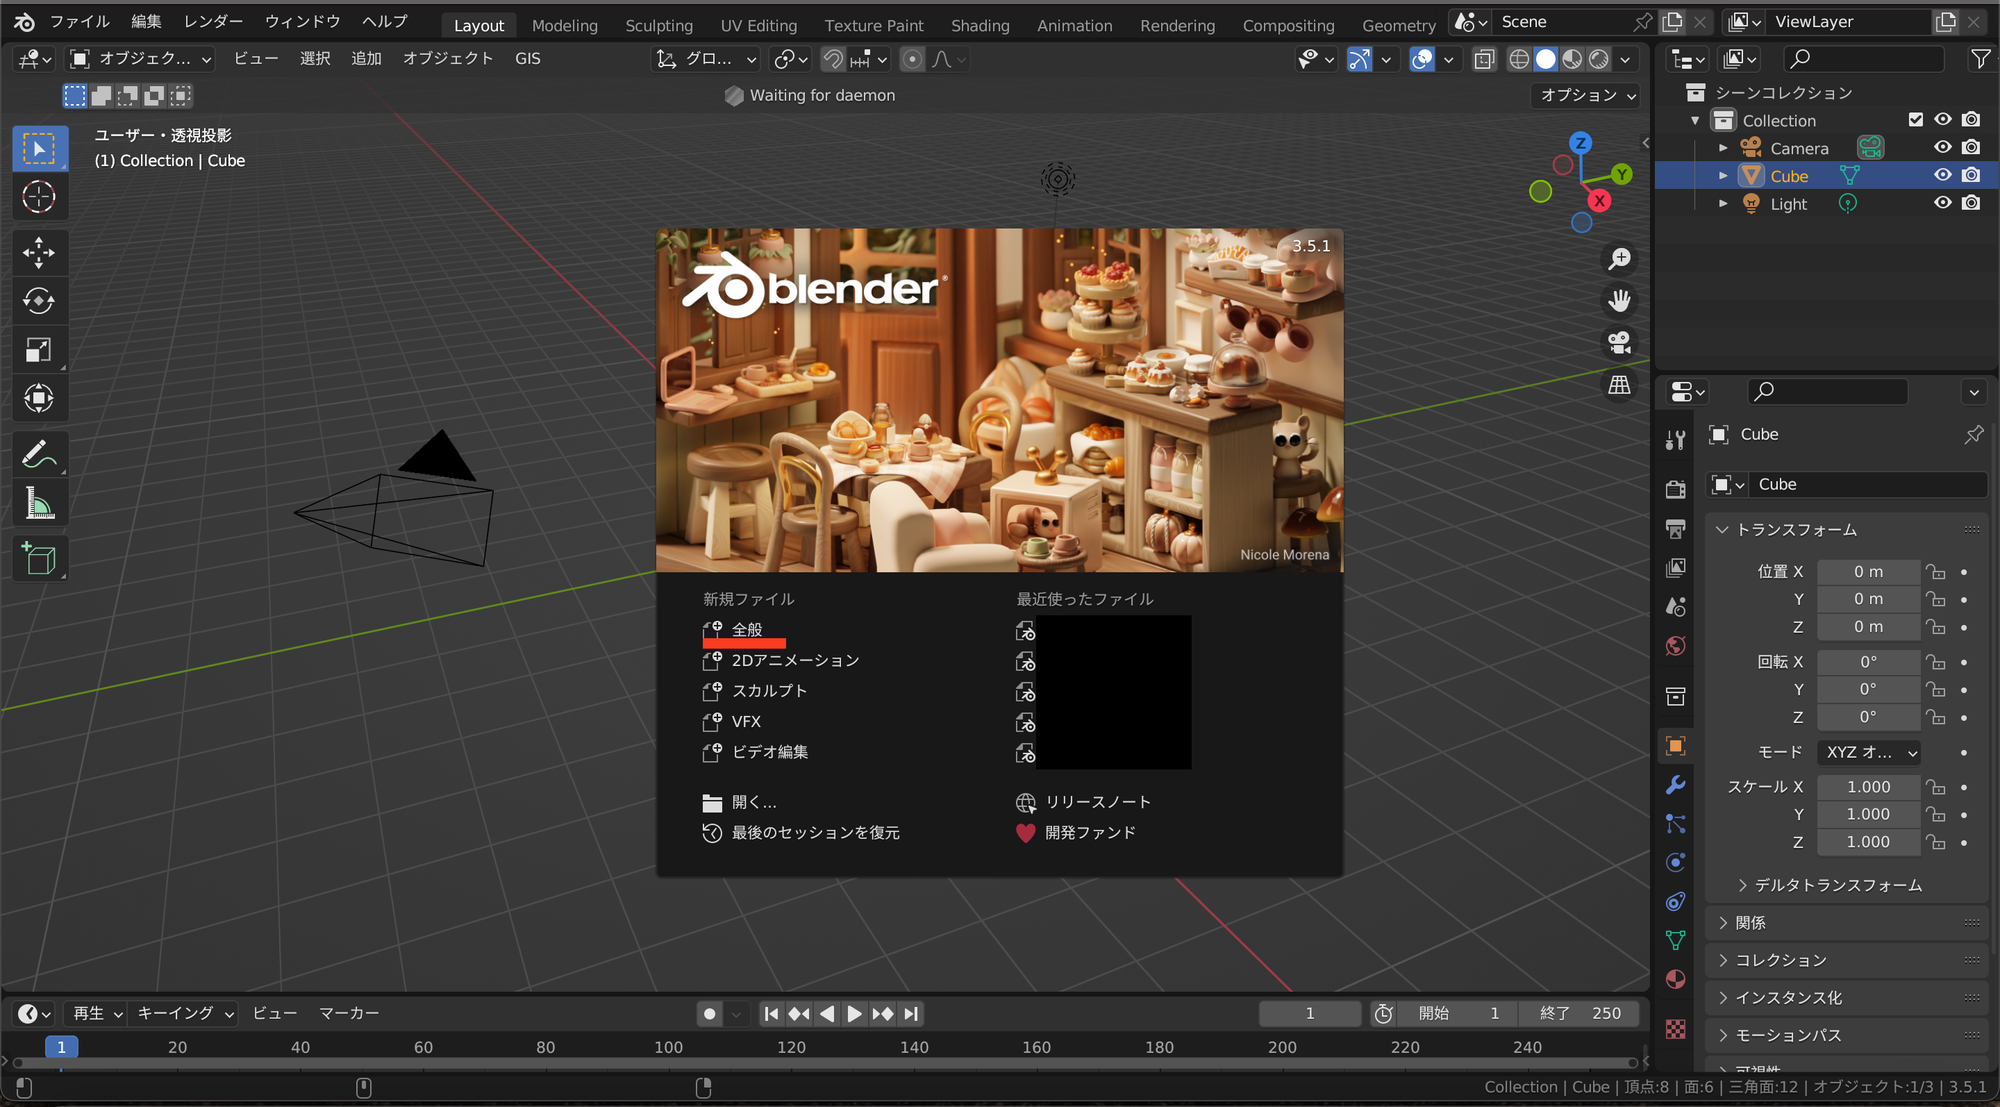The height and width of the screenshot is (1107, 2000).
Task: Click the Z axis gizmo circle
Action: [x=1580, y=143]
